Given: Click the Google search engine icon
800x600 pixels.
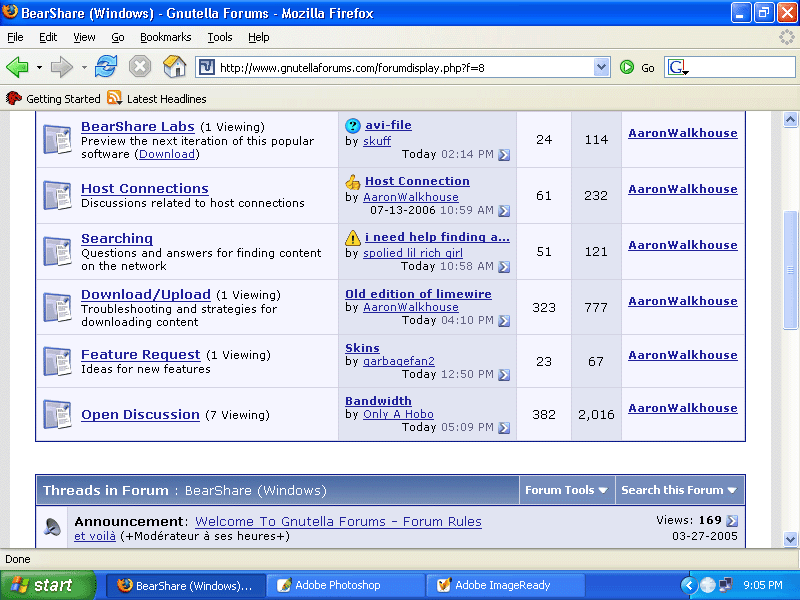Looking at the screenshot, I should (x=678, y=67).
